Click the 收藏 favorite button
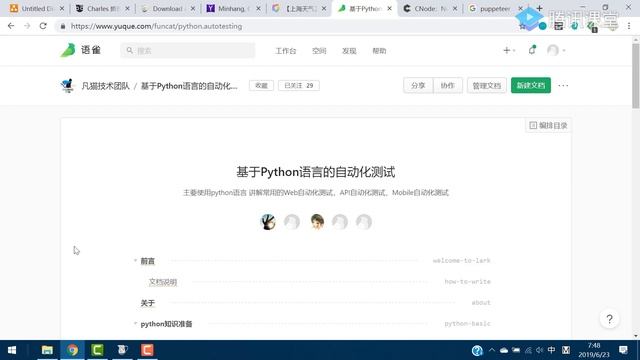The height and width of the screenshot is (360, 640). [261, 85]
